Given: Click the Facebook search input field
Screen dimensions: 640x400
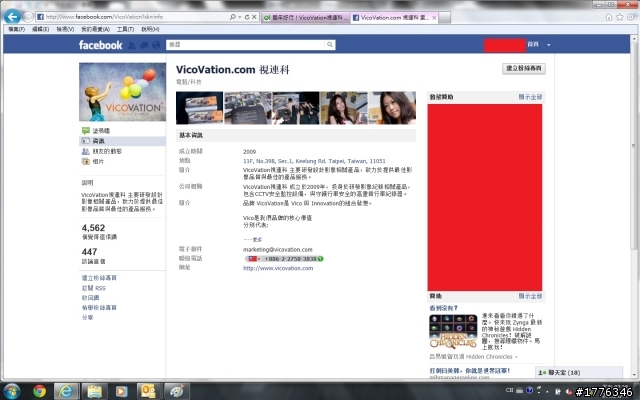Looking at the screenshot, I should coord(246,45).
